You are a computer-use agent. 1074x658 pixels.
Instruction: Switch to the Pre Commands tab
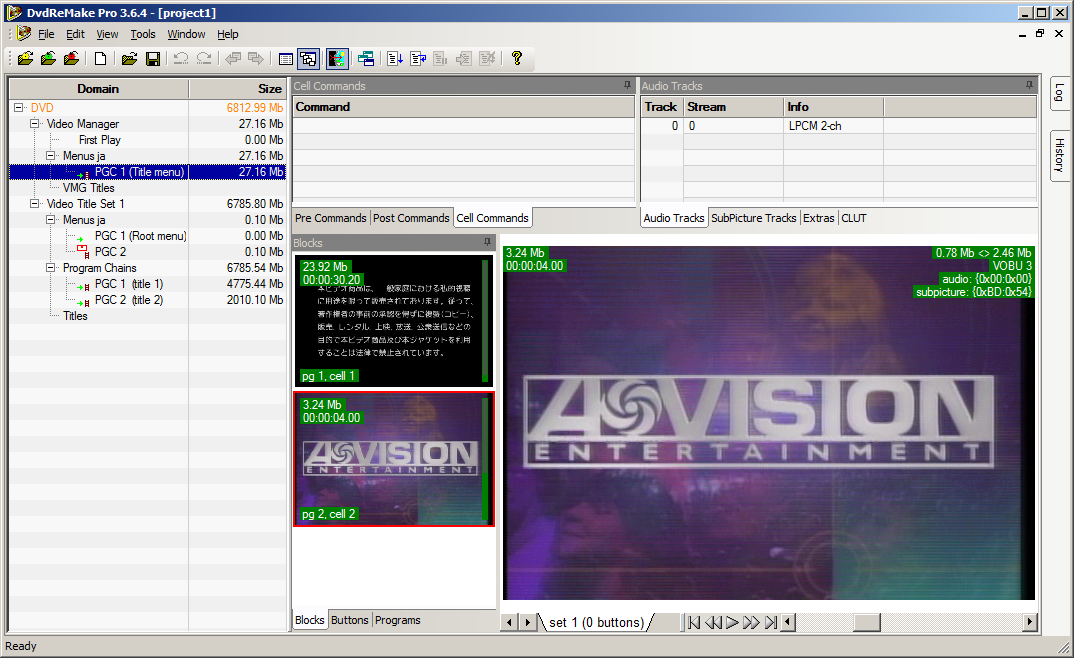pyautogui.click(x=331, y=218)
